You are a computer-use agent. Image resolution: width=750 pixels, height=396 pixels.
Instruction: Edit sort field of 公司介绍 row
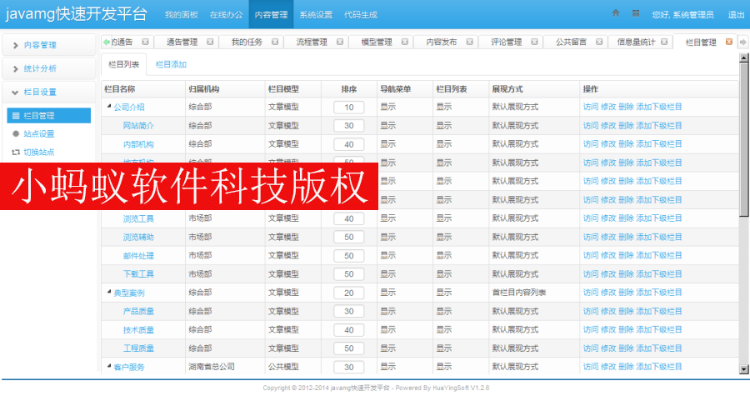pyautogui.click(x=349, y=107)
